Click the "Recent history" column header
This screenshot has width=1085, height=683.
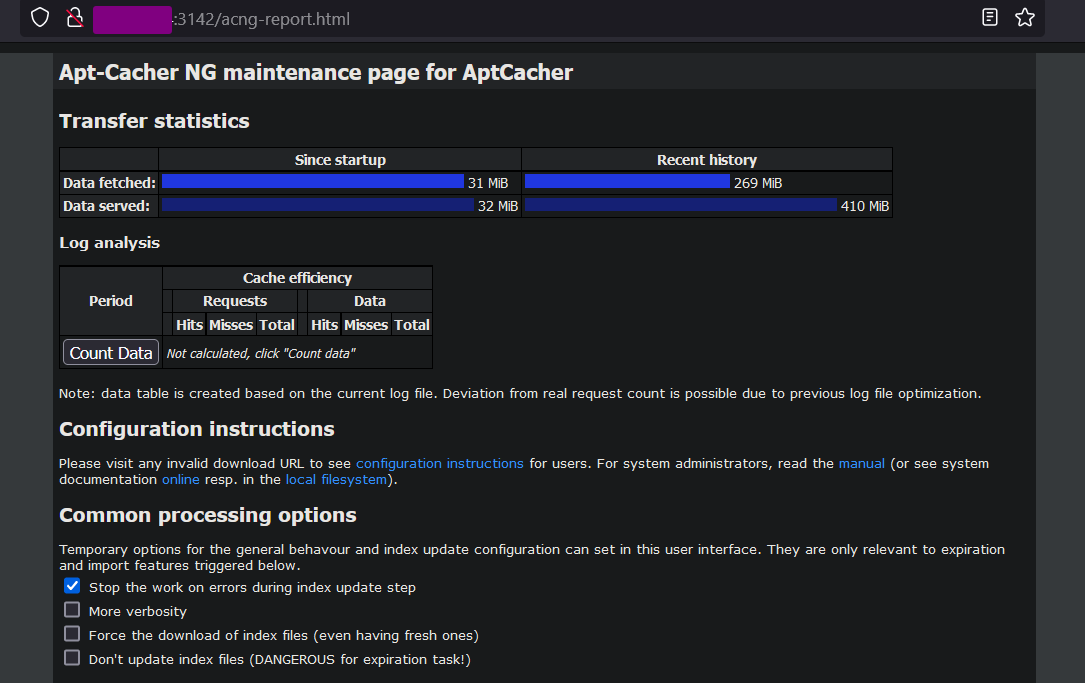coord(706,160)
